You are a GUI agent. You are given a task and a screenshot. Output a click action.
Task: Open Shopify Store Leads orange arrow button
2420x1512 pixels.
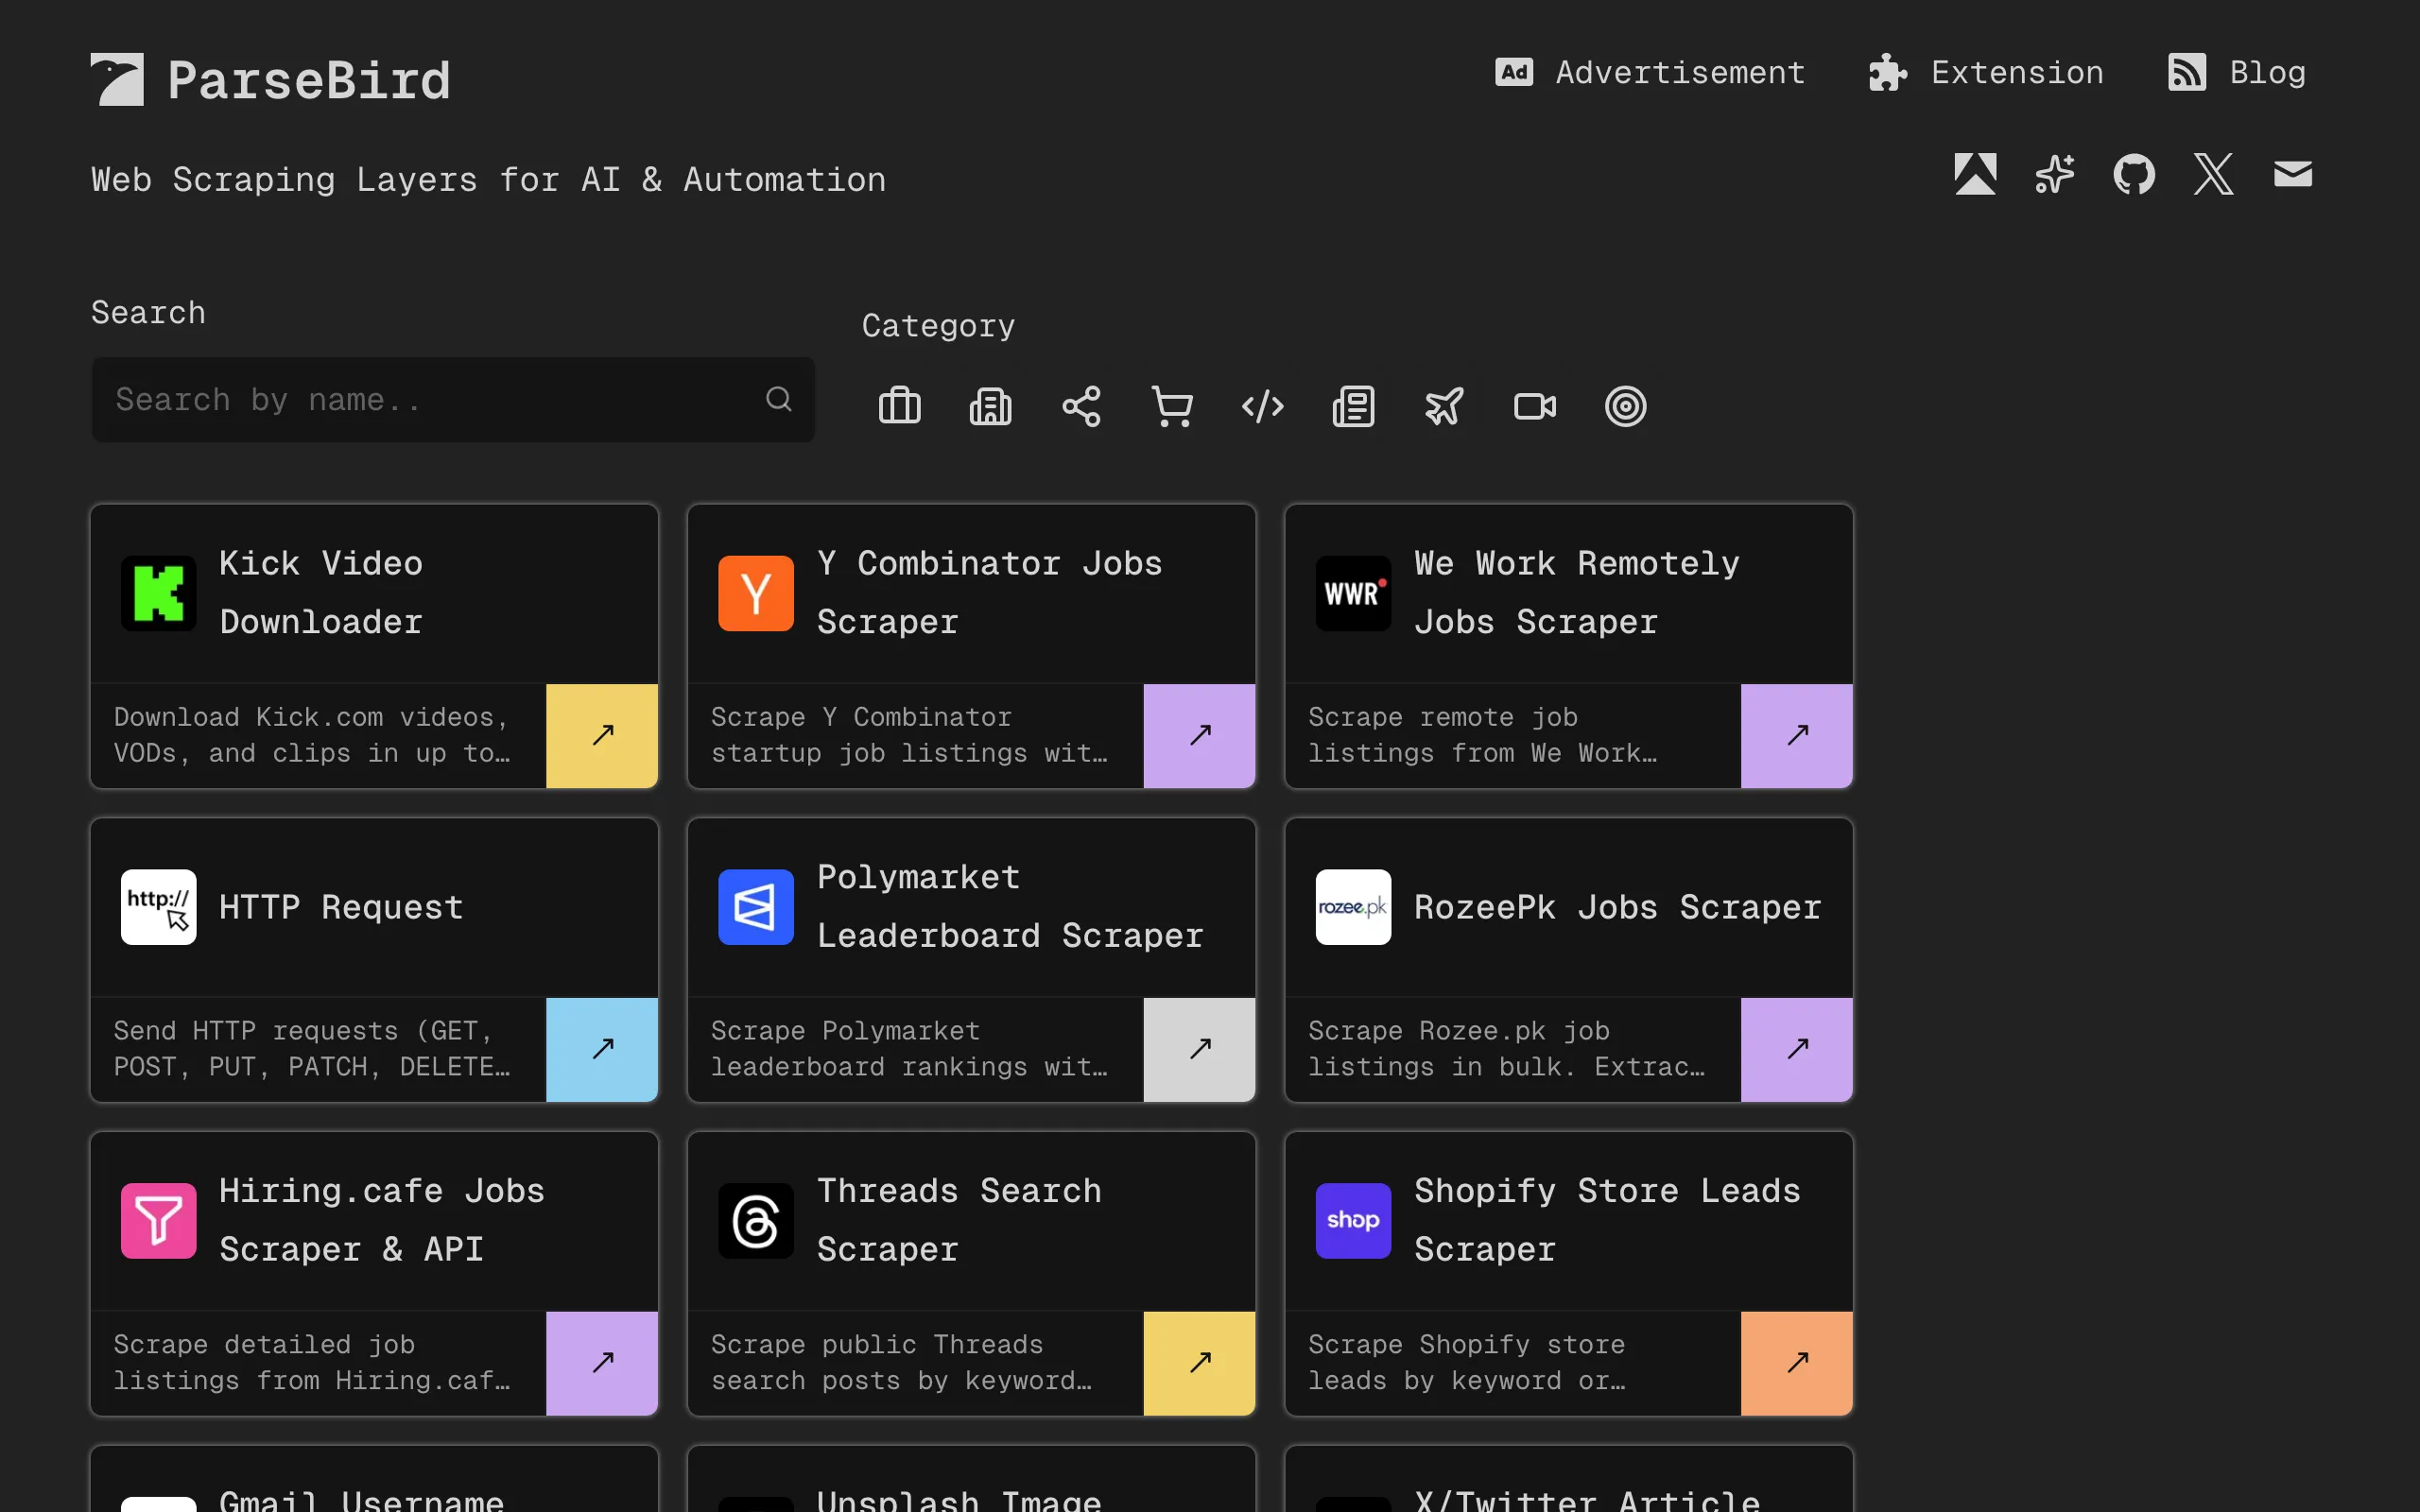[1797, 1363]
